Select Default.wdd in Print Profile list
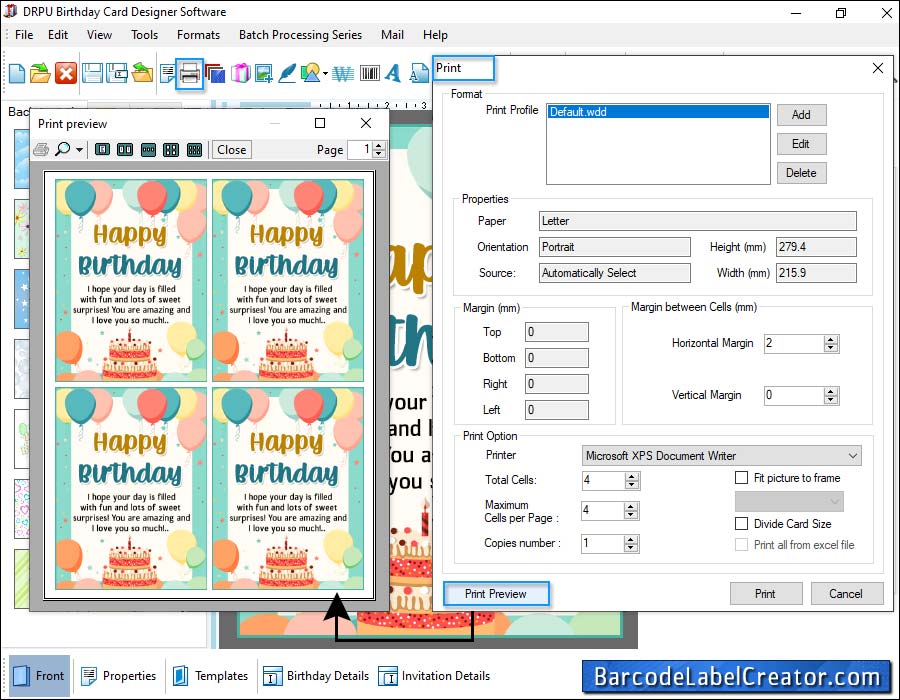 [658, 112]
